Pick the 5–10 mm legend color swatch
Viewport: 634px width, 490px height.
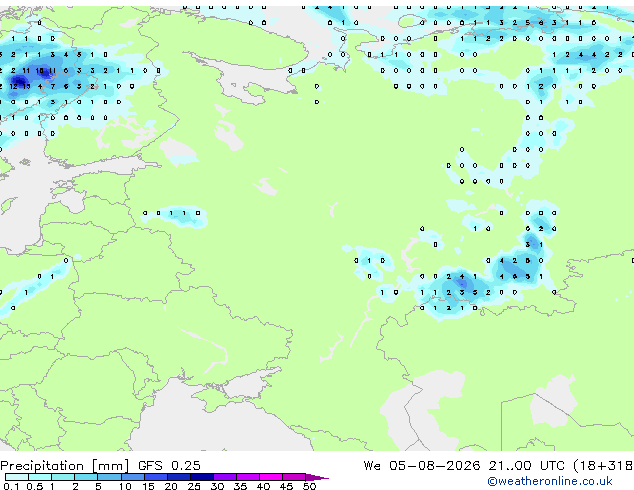[x=109, y=477]
